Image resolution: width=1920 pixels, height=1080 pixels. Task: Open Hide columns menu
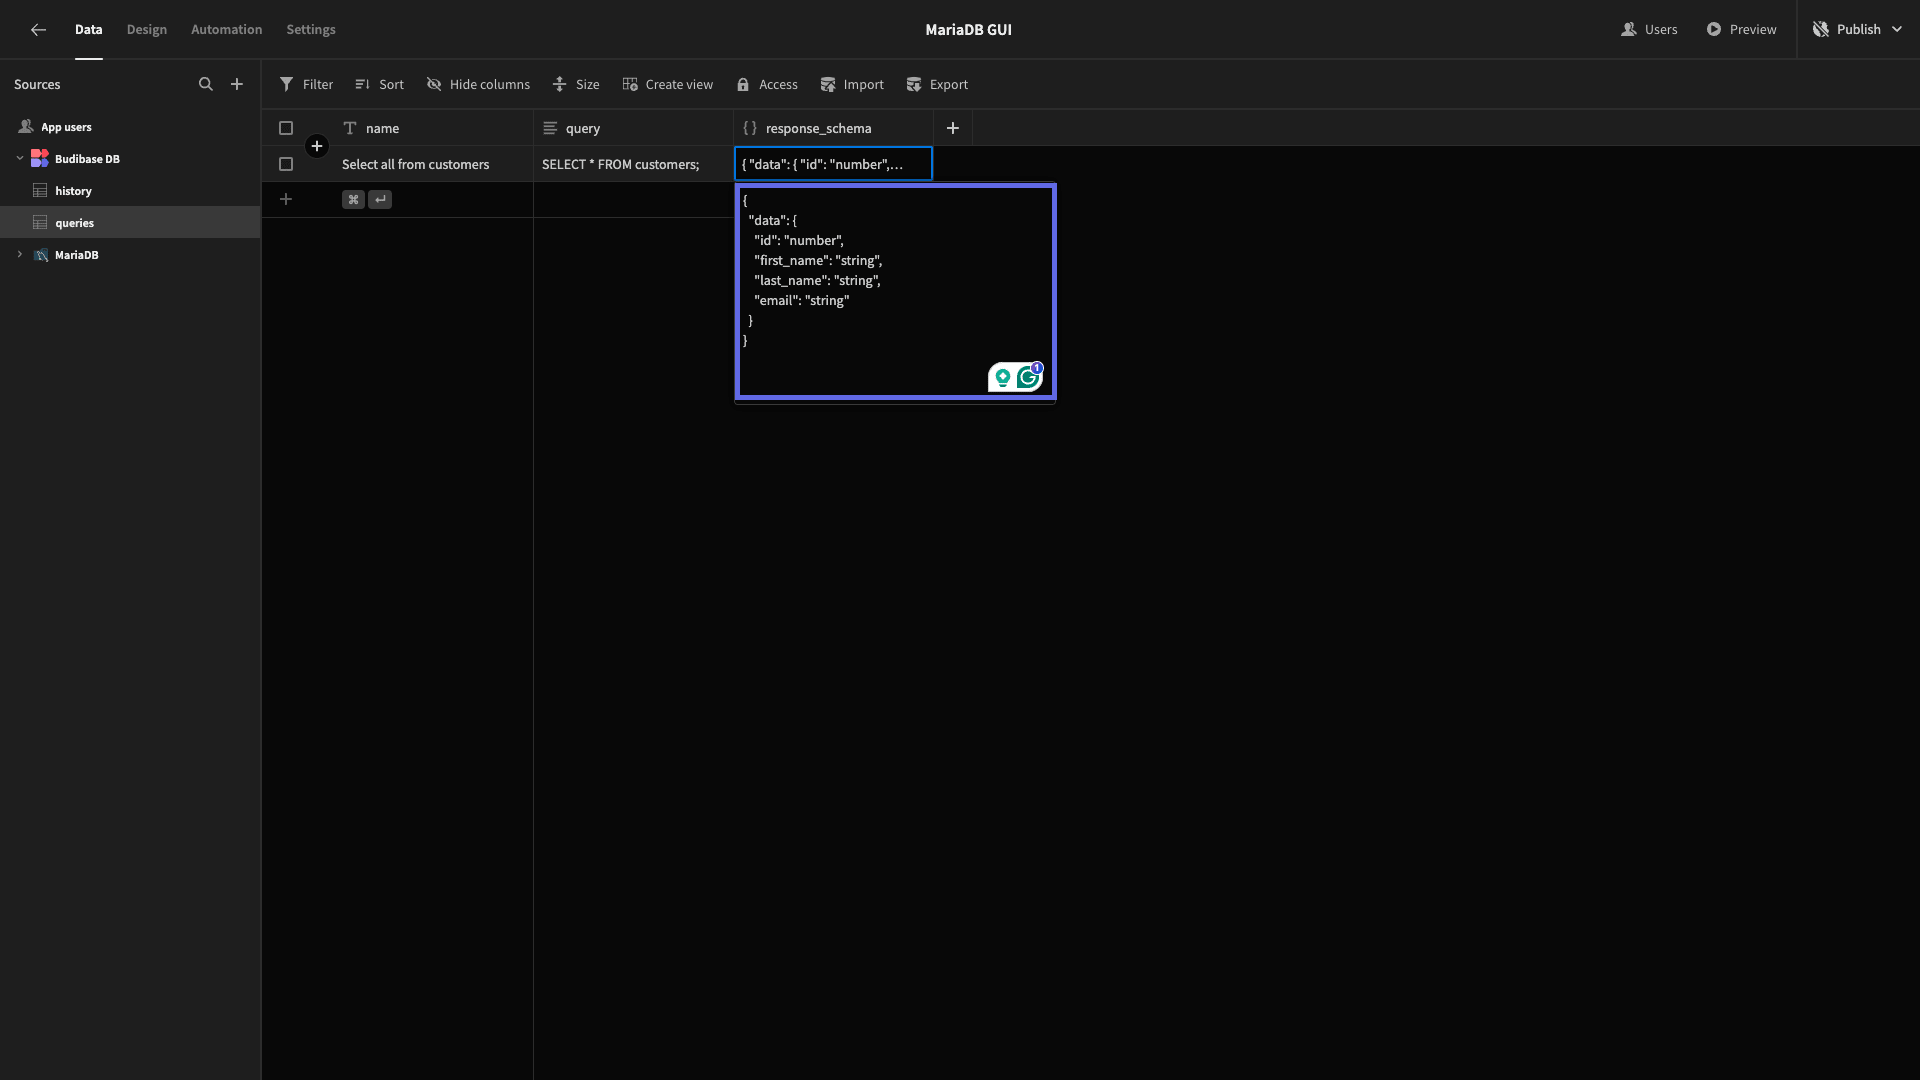[478, 84]
